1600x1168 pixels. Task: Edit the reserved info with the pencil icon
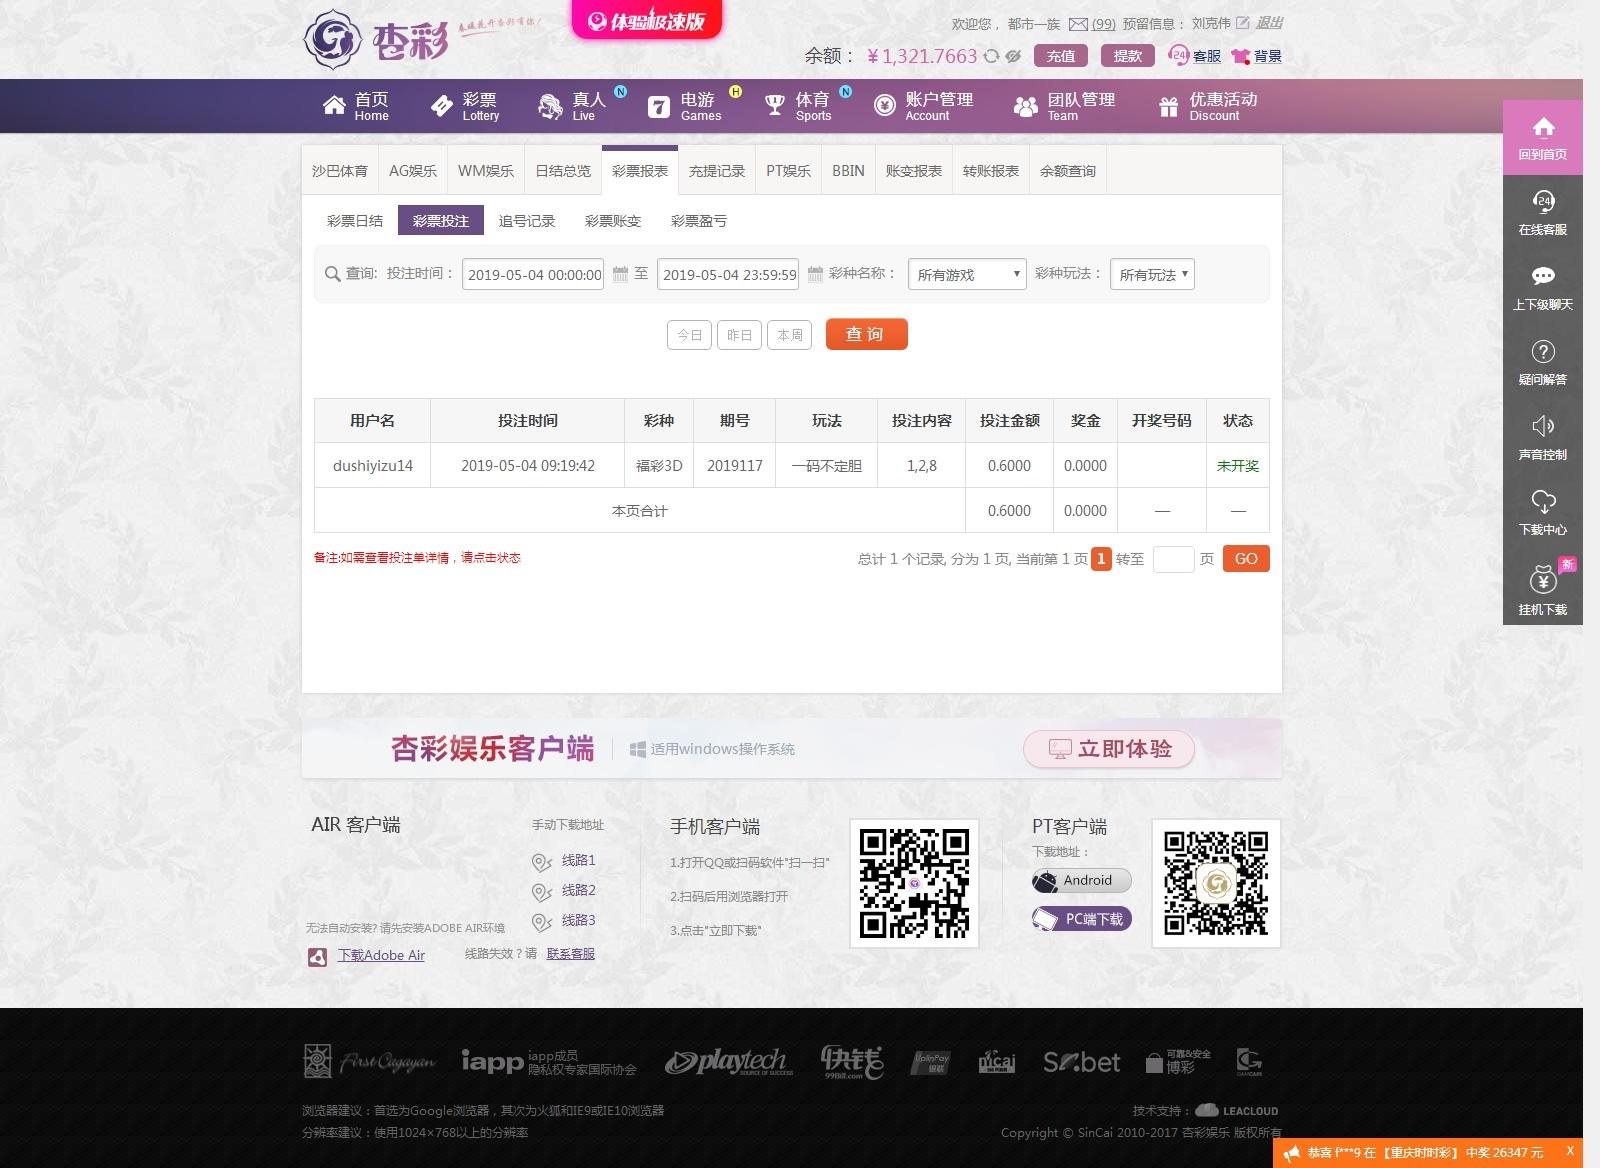pos(1243,23)
